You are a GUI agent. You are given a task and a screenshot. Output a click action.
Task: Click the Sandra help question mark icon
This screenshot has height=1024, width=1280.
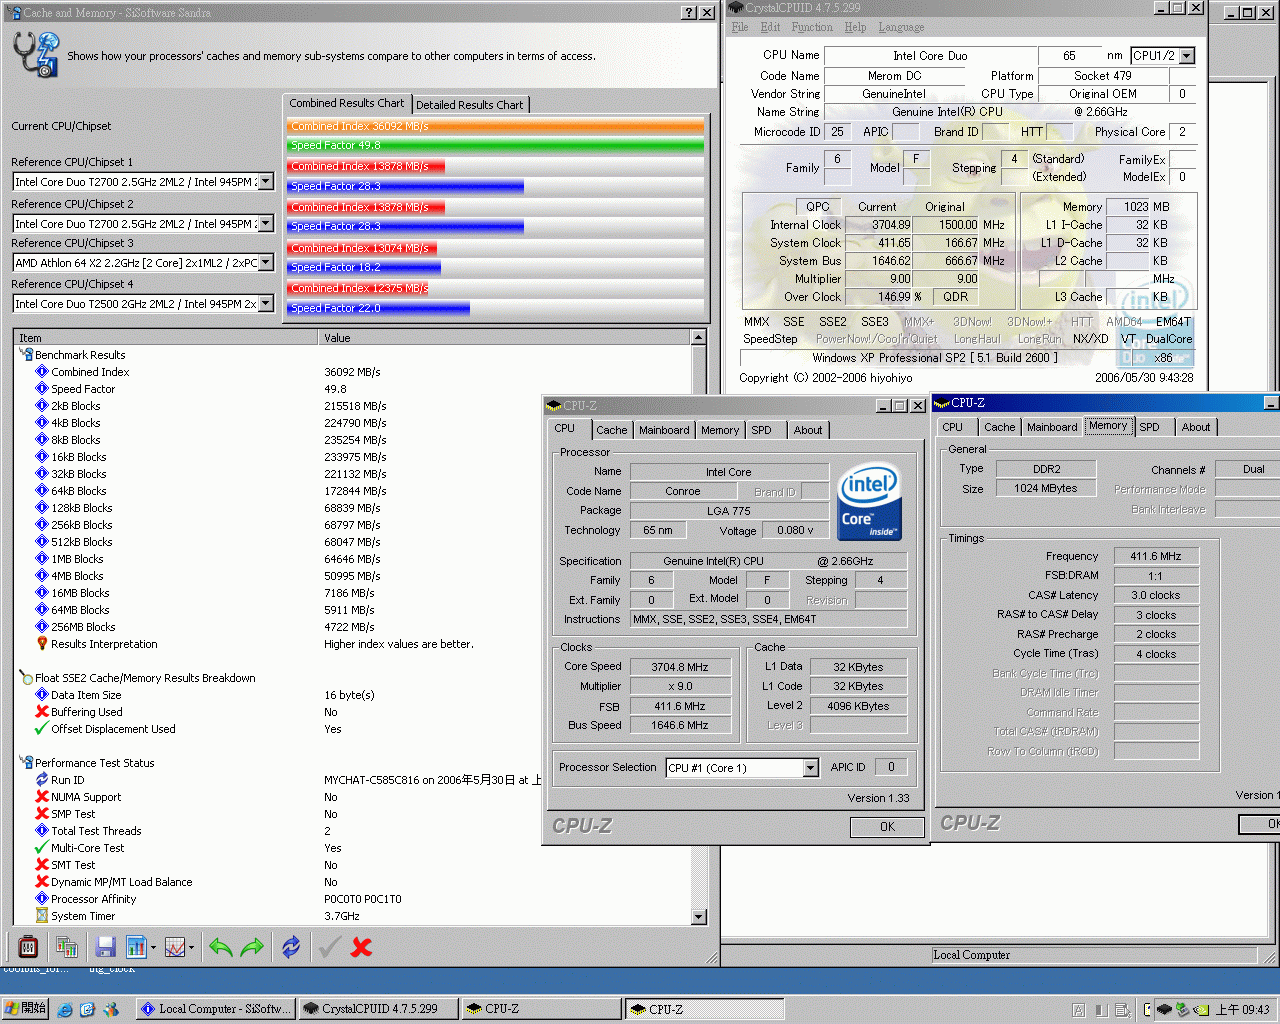[690, 12]
